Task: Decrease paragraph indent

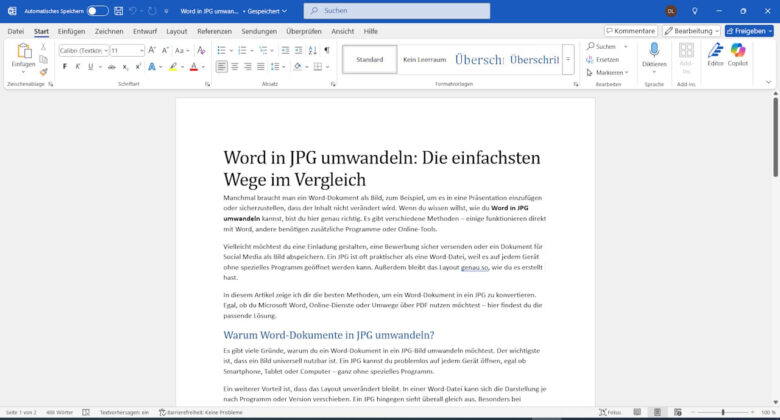Action: click(x=285, y=50)
